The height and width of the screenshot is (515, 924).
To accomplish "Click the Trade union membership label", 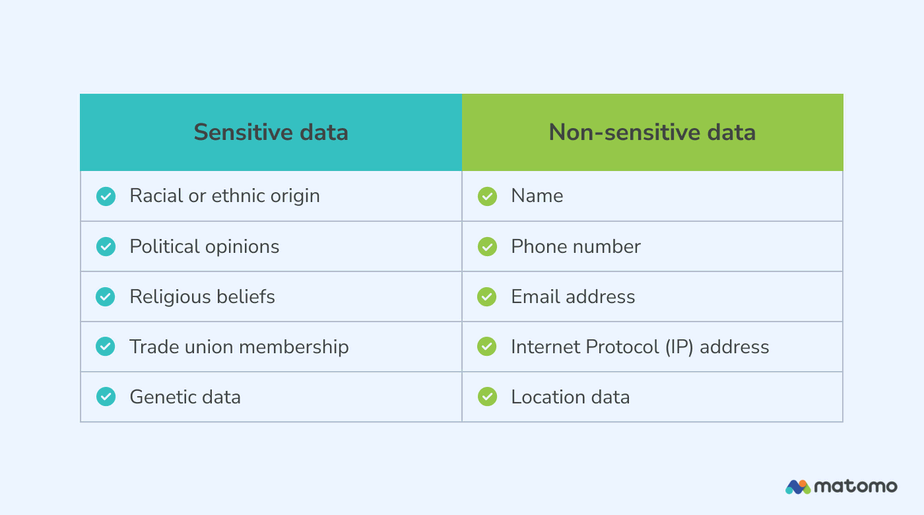I will [239, 347].
